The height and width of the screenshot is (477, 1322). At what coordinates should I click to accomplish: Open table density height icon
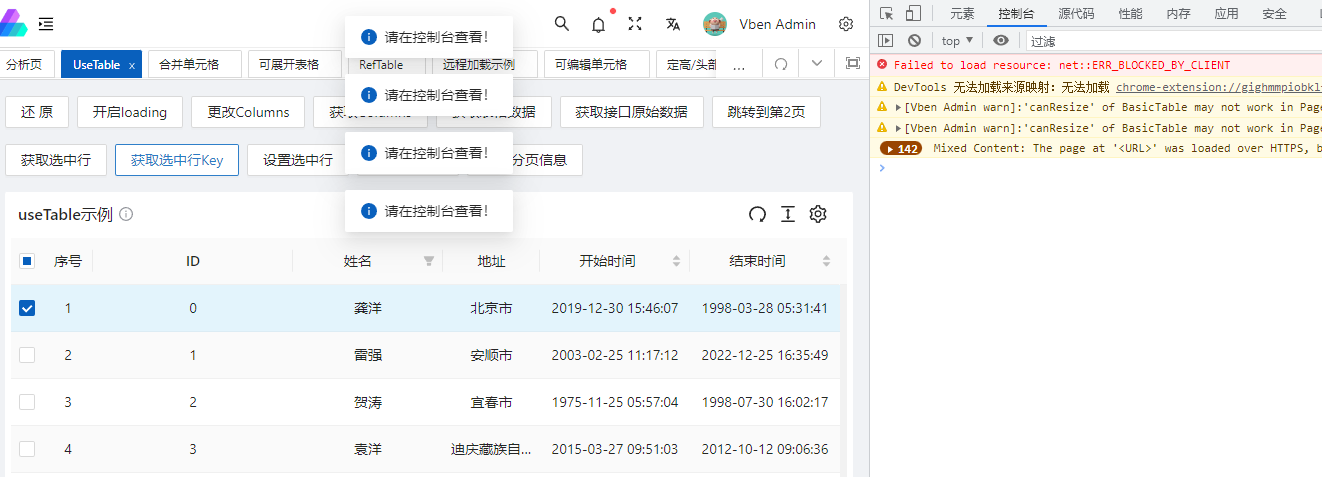[788, 214]
